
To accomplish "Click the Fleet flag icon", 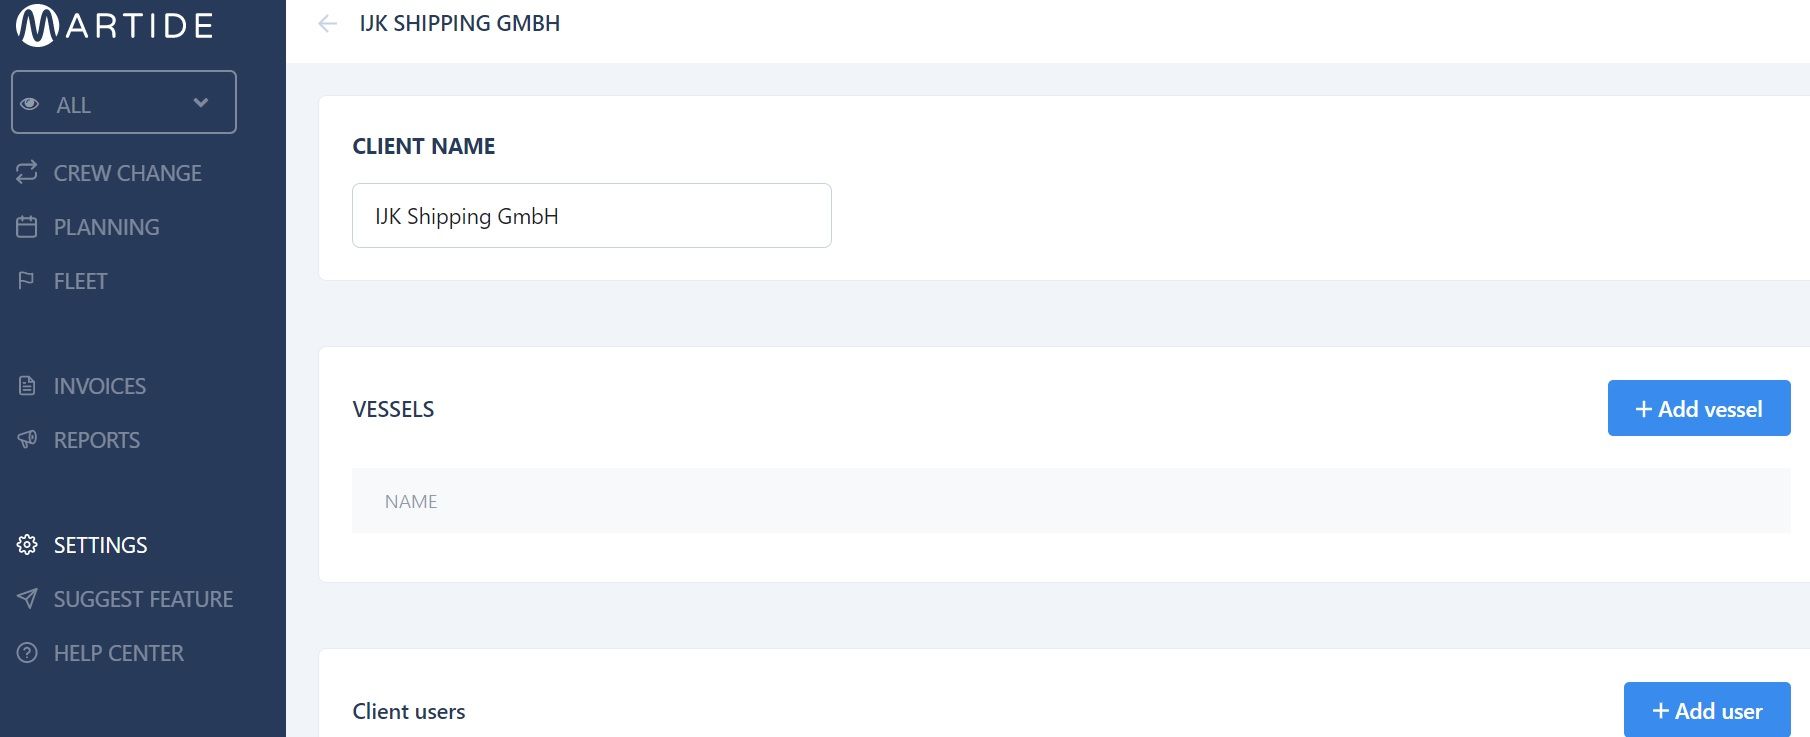I will point(27,281).
